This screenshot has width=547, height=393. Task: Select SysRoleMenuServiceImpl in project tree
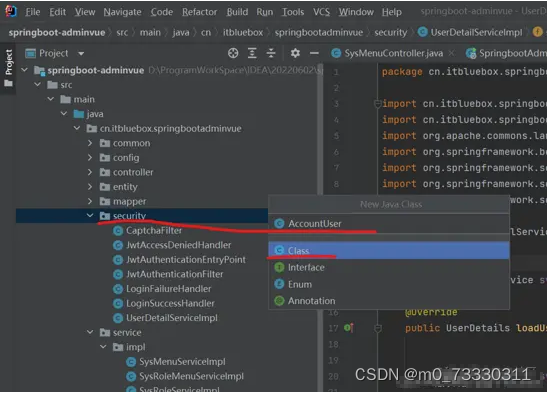191,376
